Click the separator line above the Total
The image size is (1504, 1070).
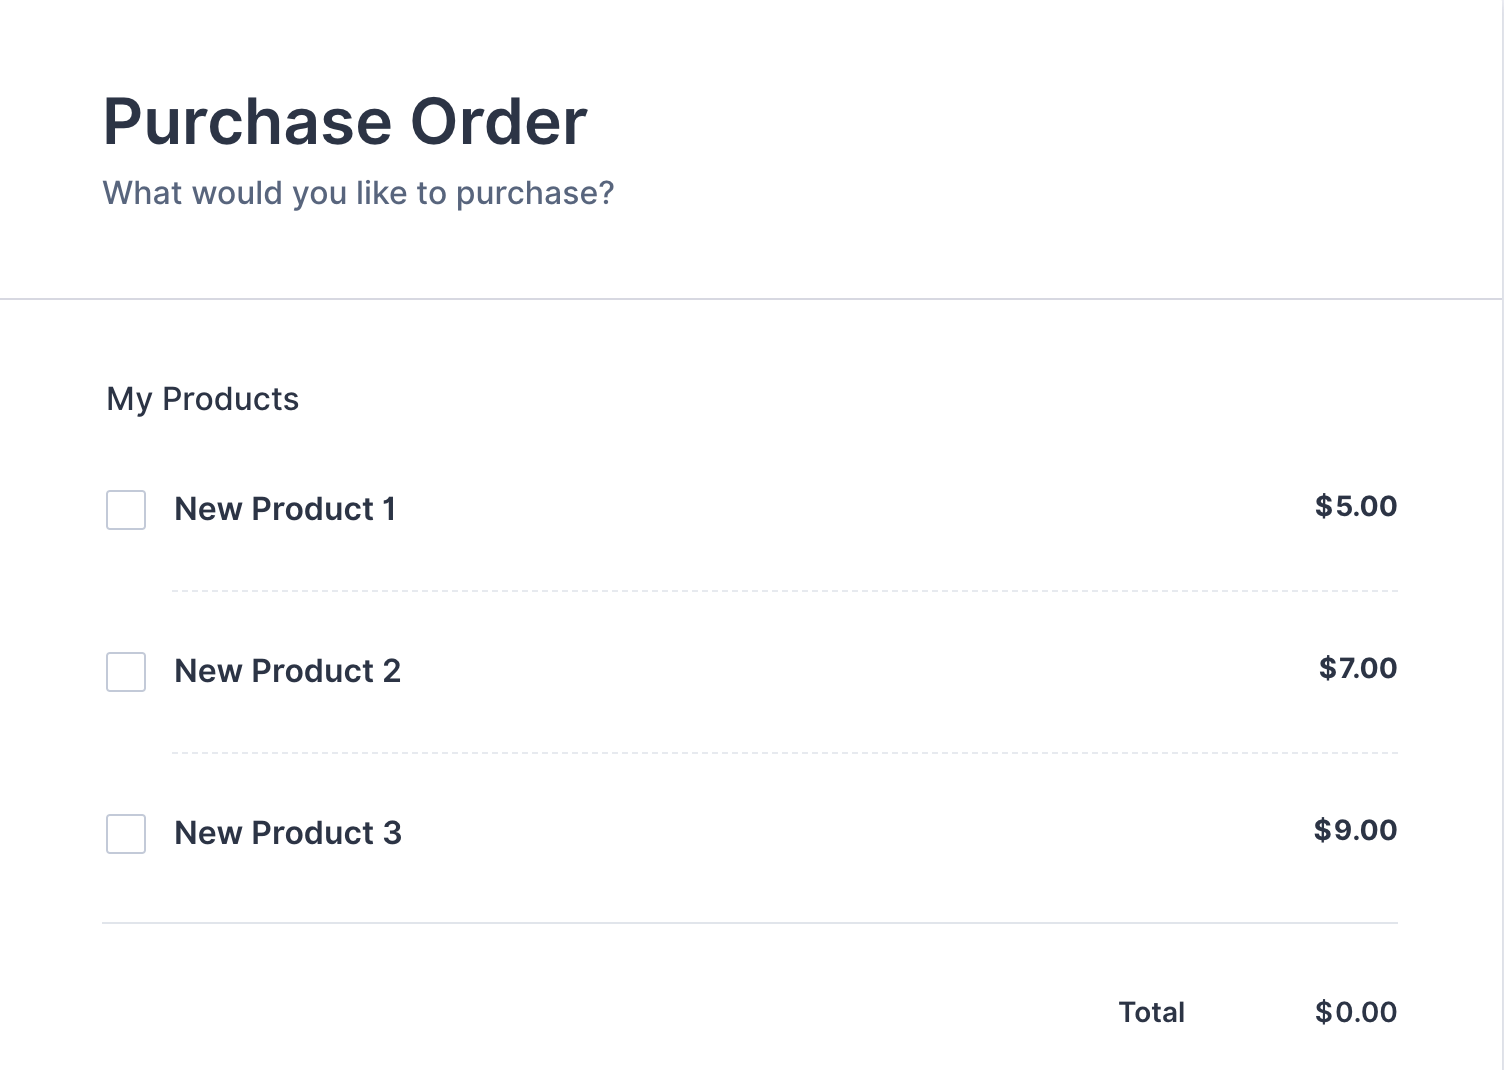pyautogui.click(x=750, y=923)
